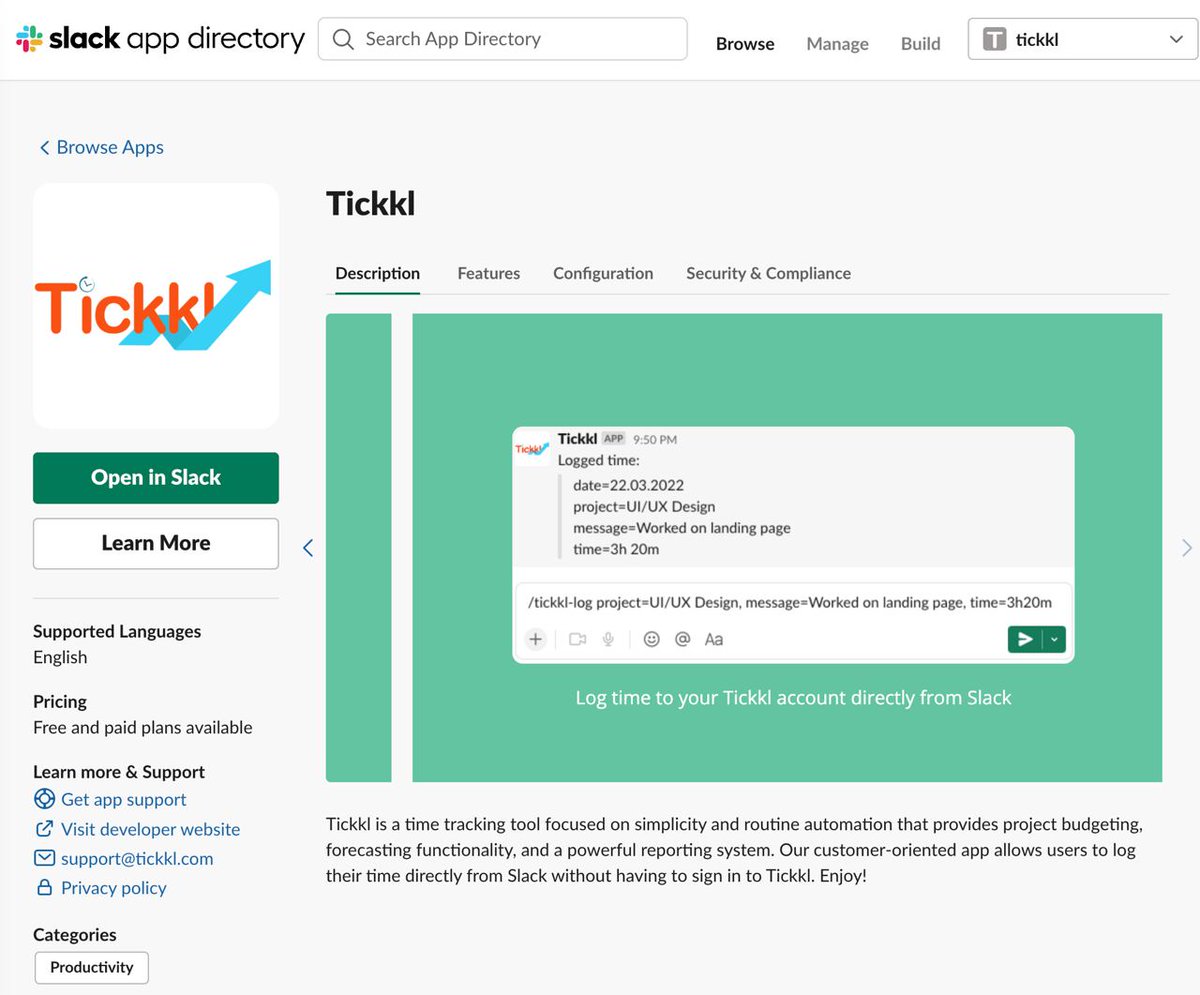
Task: Click the 9:50 PM message timestamp
Action: click(x=655, y=439)
